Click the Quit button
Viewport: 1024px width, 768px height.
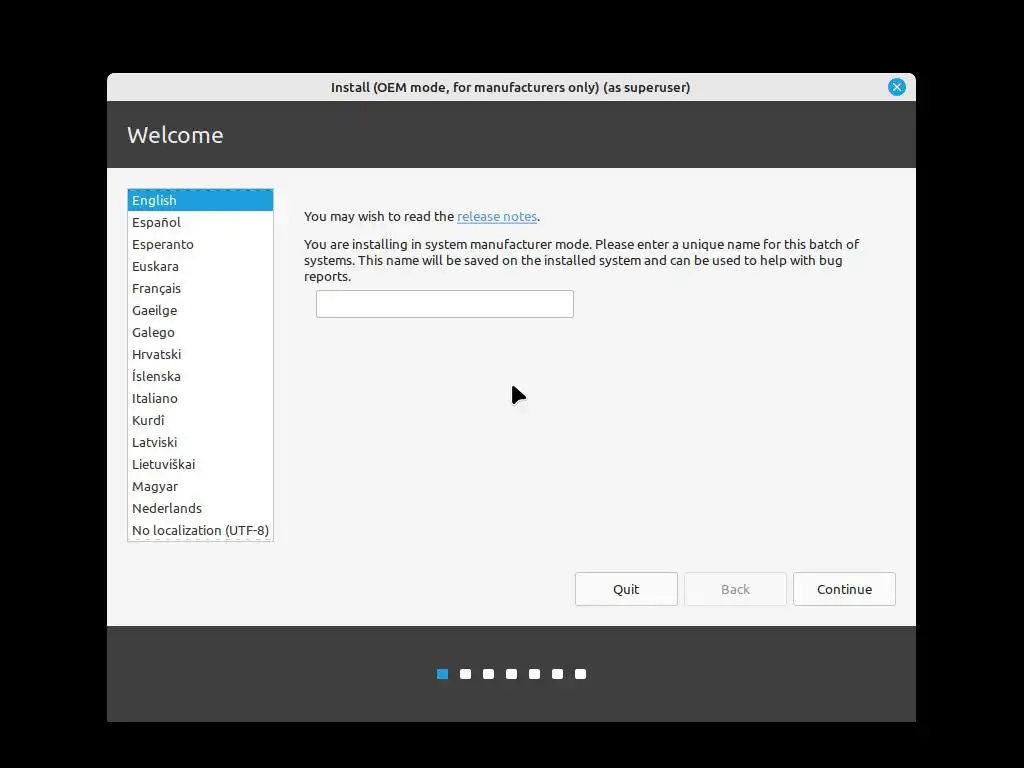point(626,589)
